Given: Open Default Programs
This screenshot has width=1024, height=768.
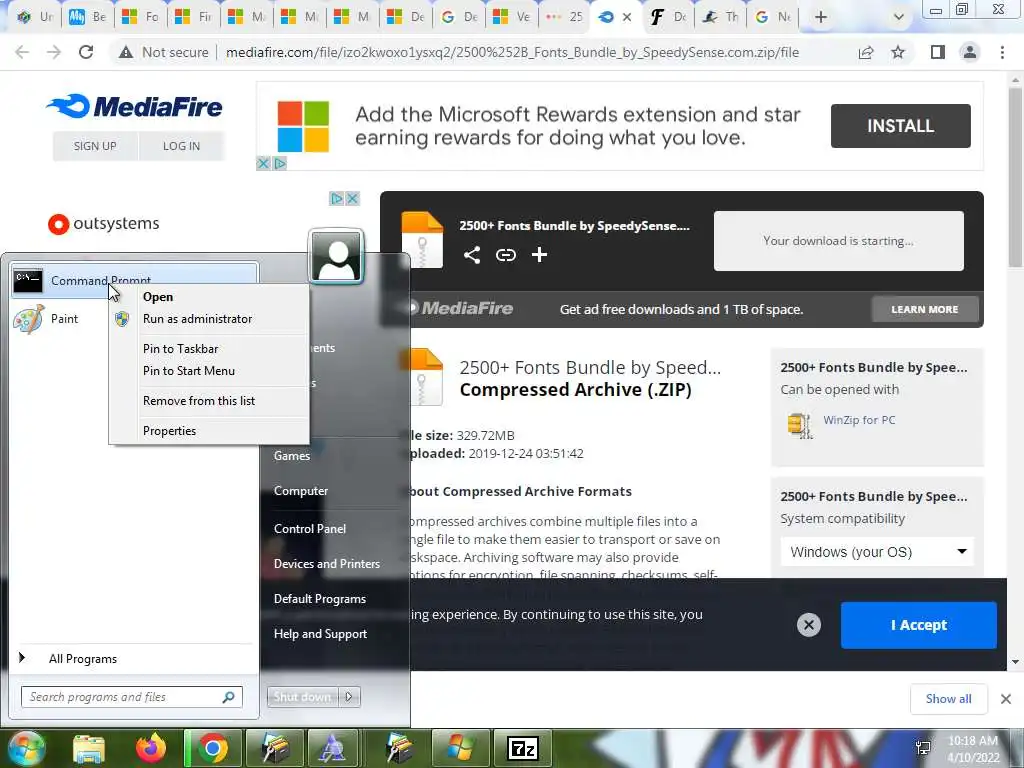Looking at the screenshot, I should (319, 599).
